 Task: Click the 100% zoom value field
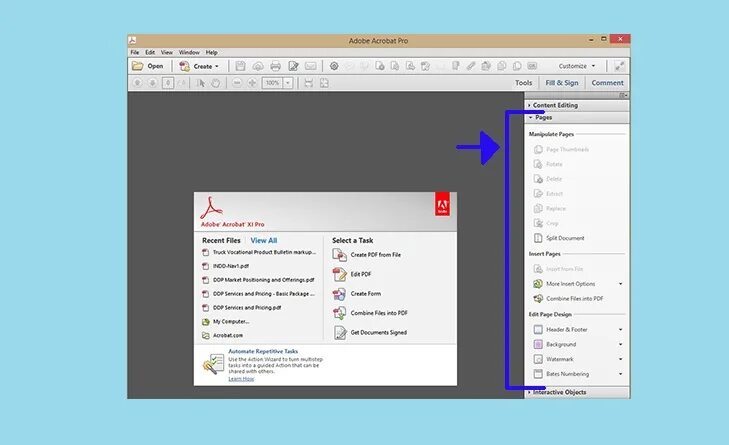272,83
